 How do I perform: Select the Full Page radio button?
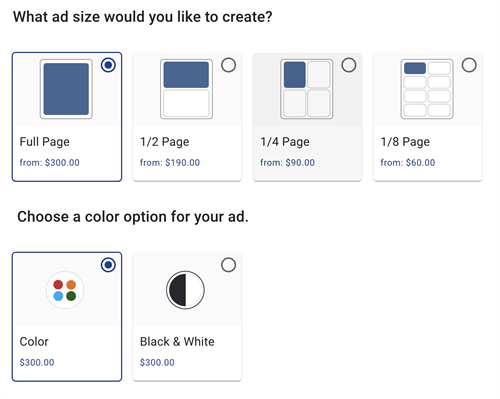(108, 65)
